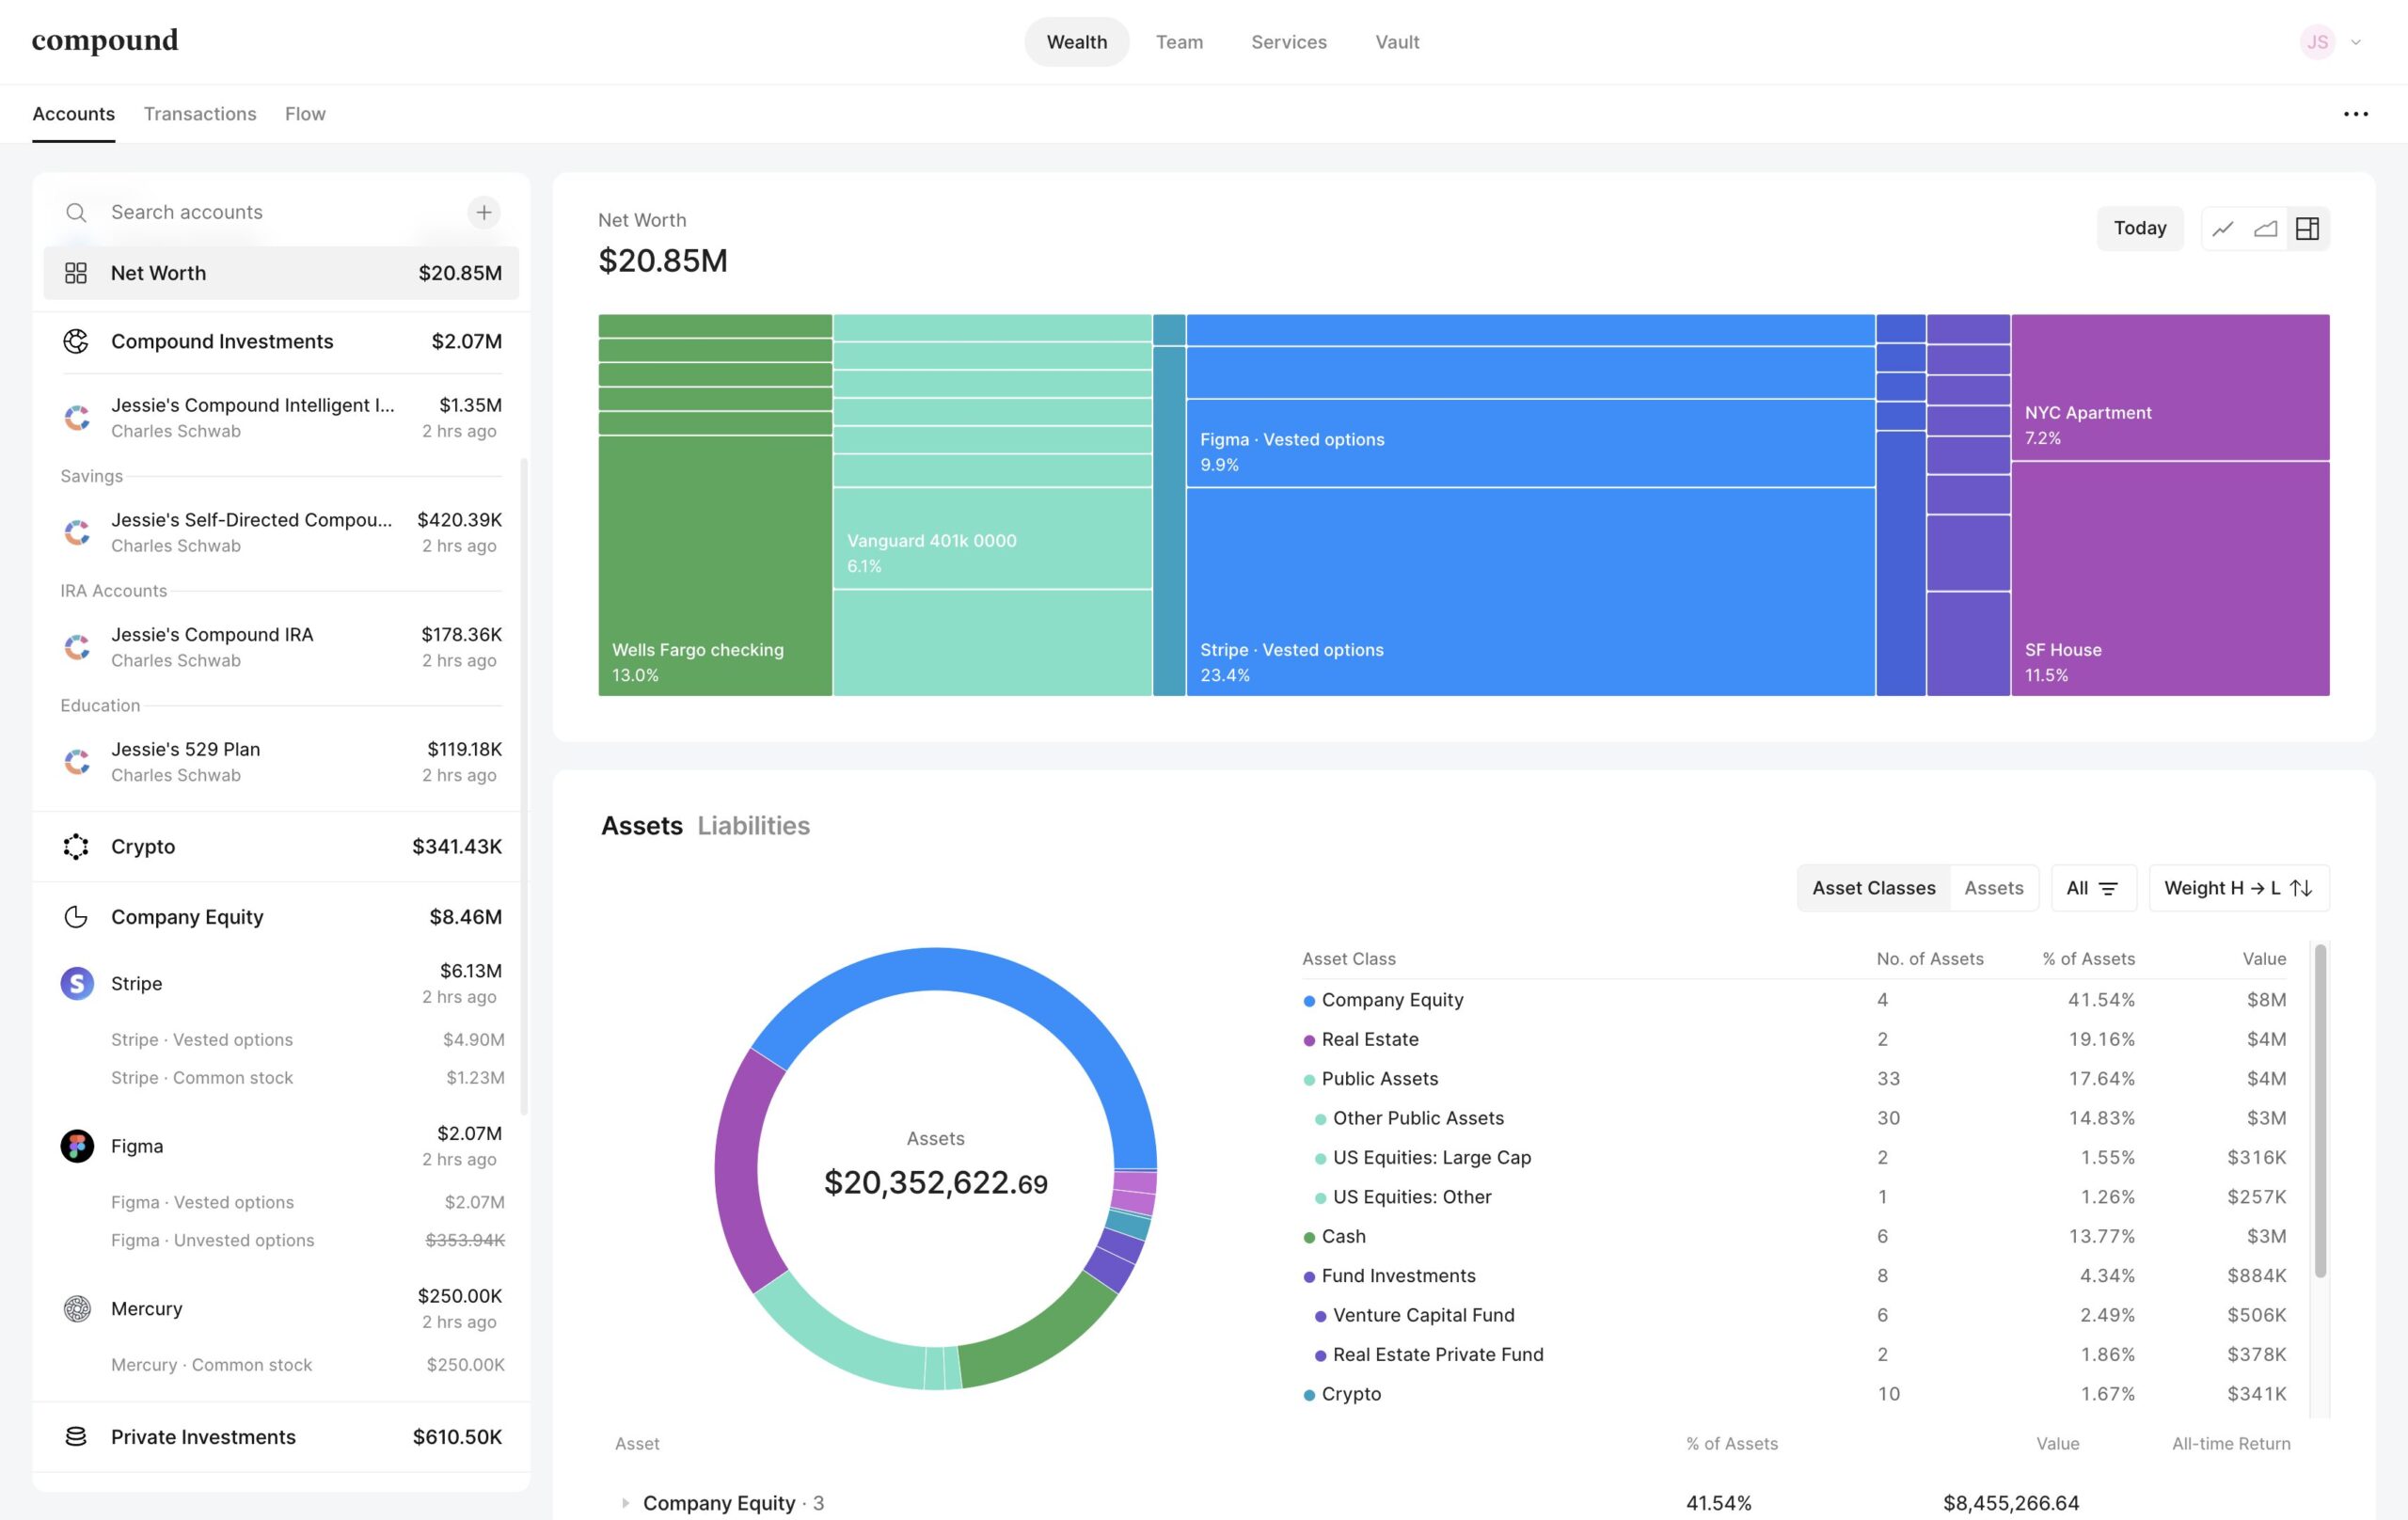Viewport: 2408px width, 1520px height.
Task: Open Compound Investments account group
Action: (281, 341)
